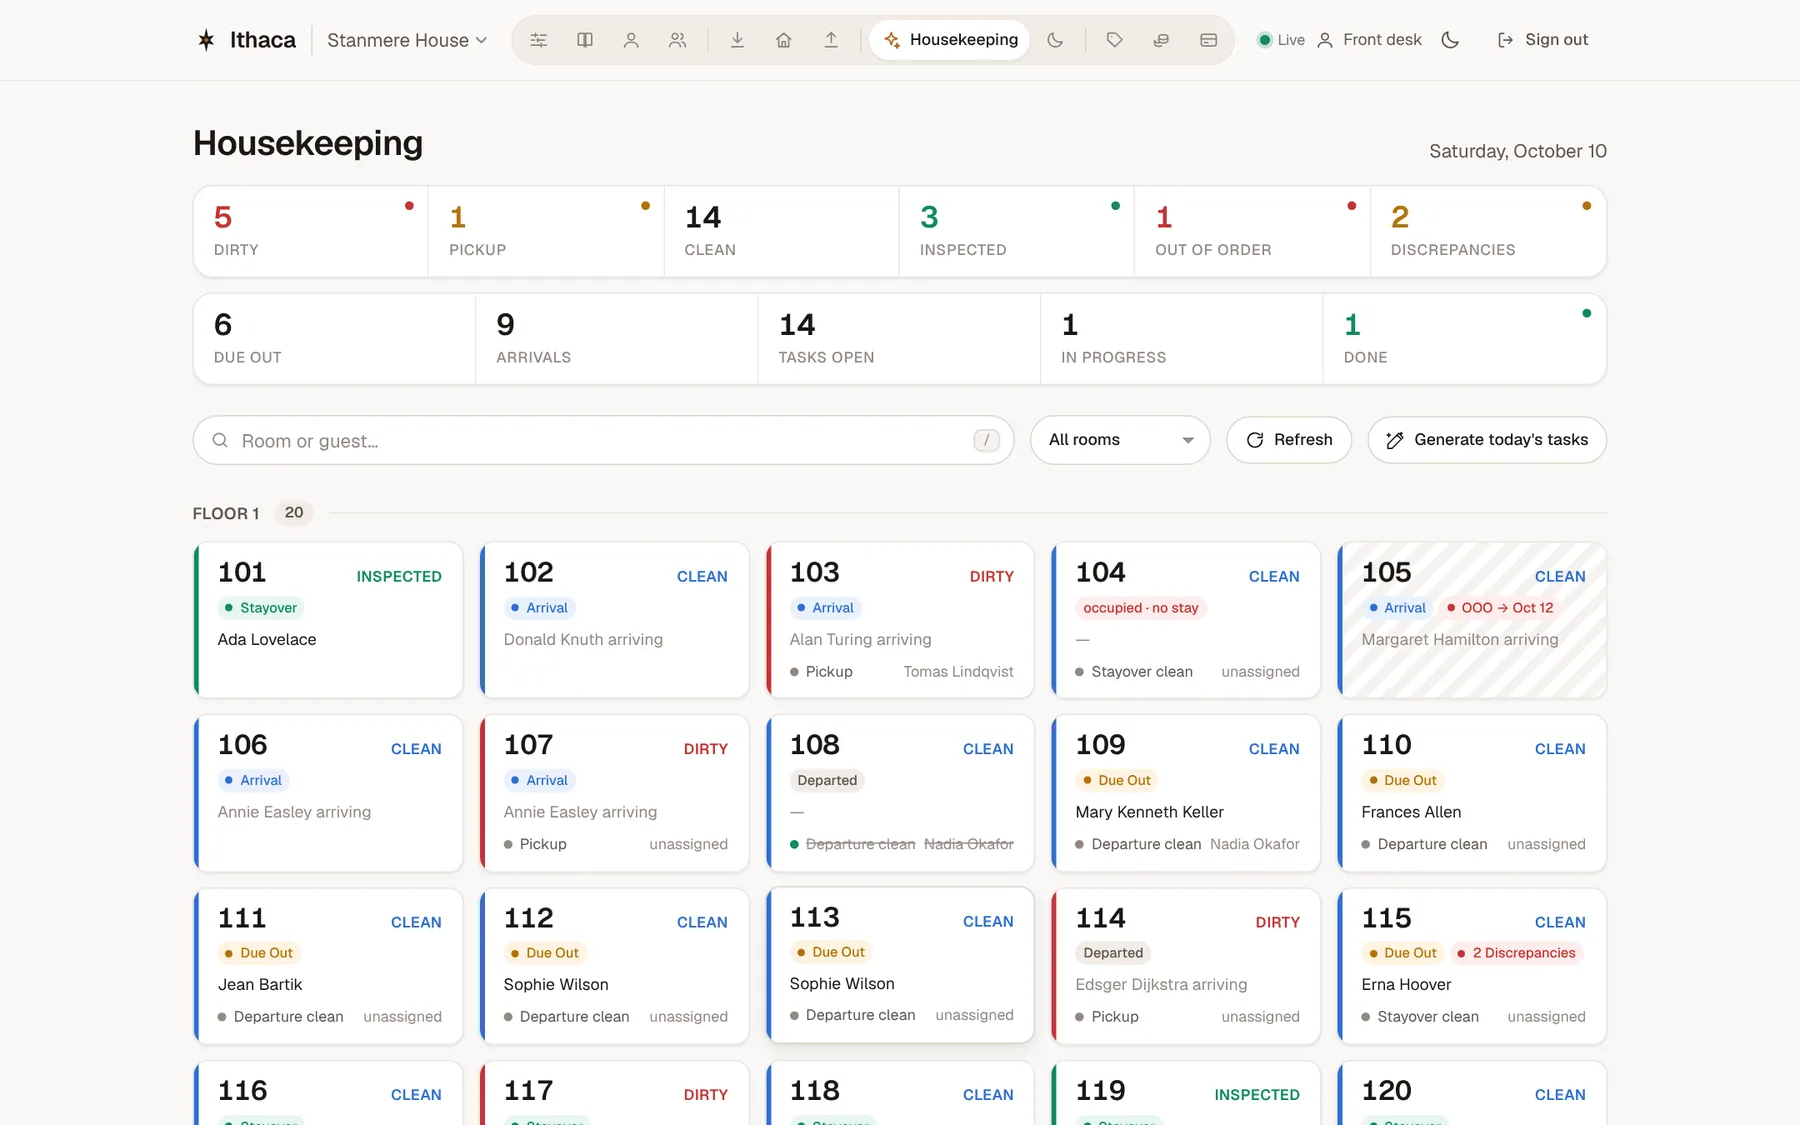Open the coins stack icon in navigation
The height and width of the screenshot is (1125, 1800).
pos(1161,40)
